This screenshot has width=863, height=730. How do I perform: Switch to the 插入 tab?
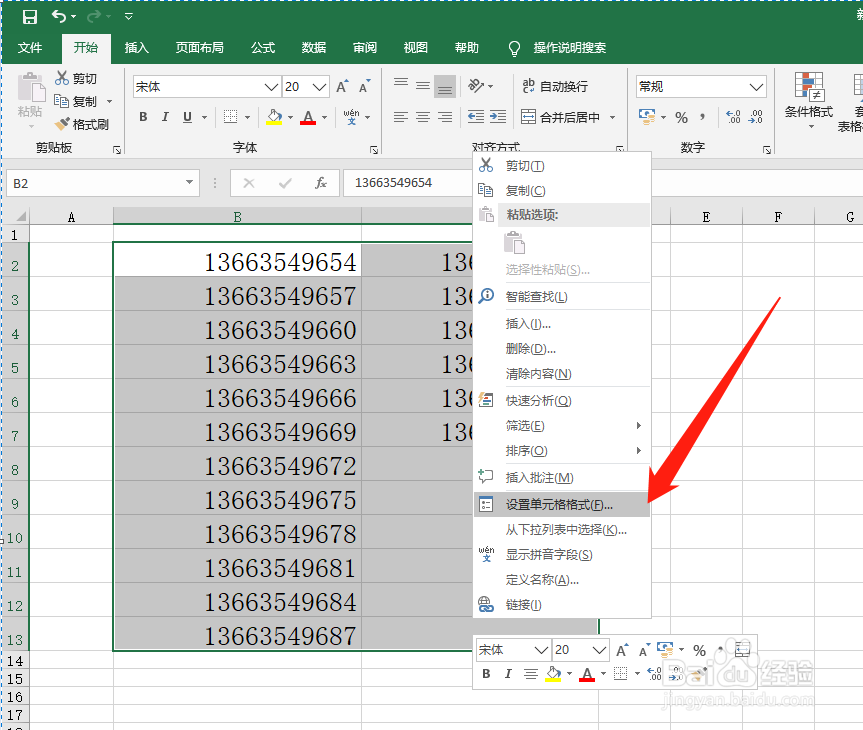(x=136, y=48)
